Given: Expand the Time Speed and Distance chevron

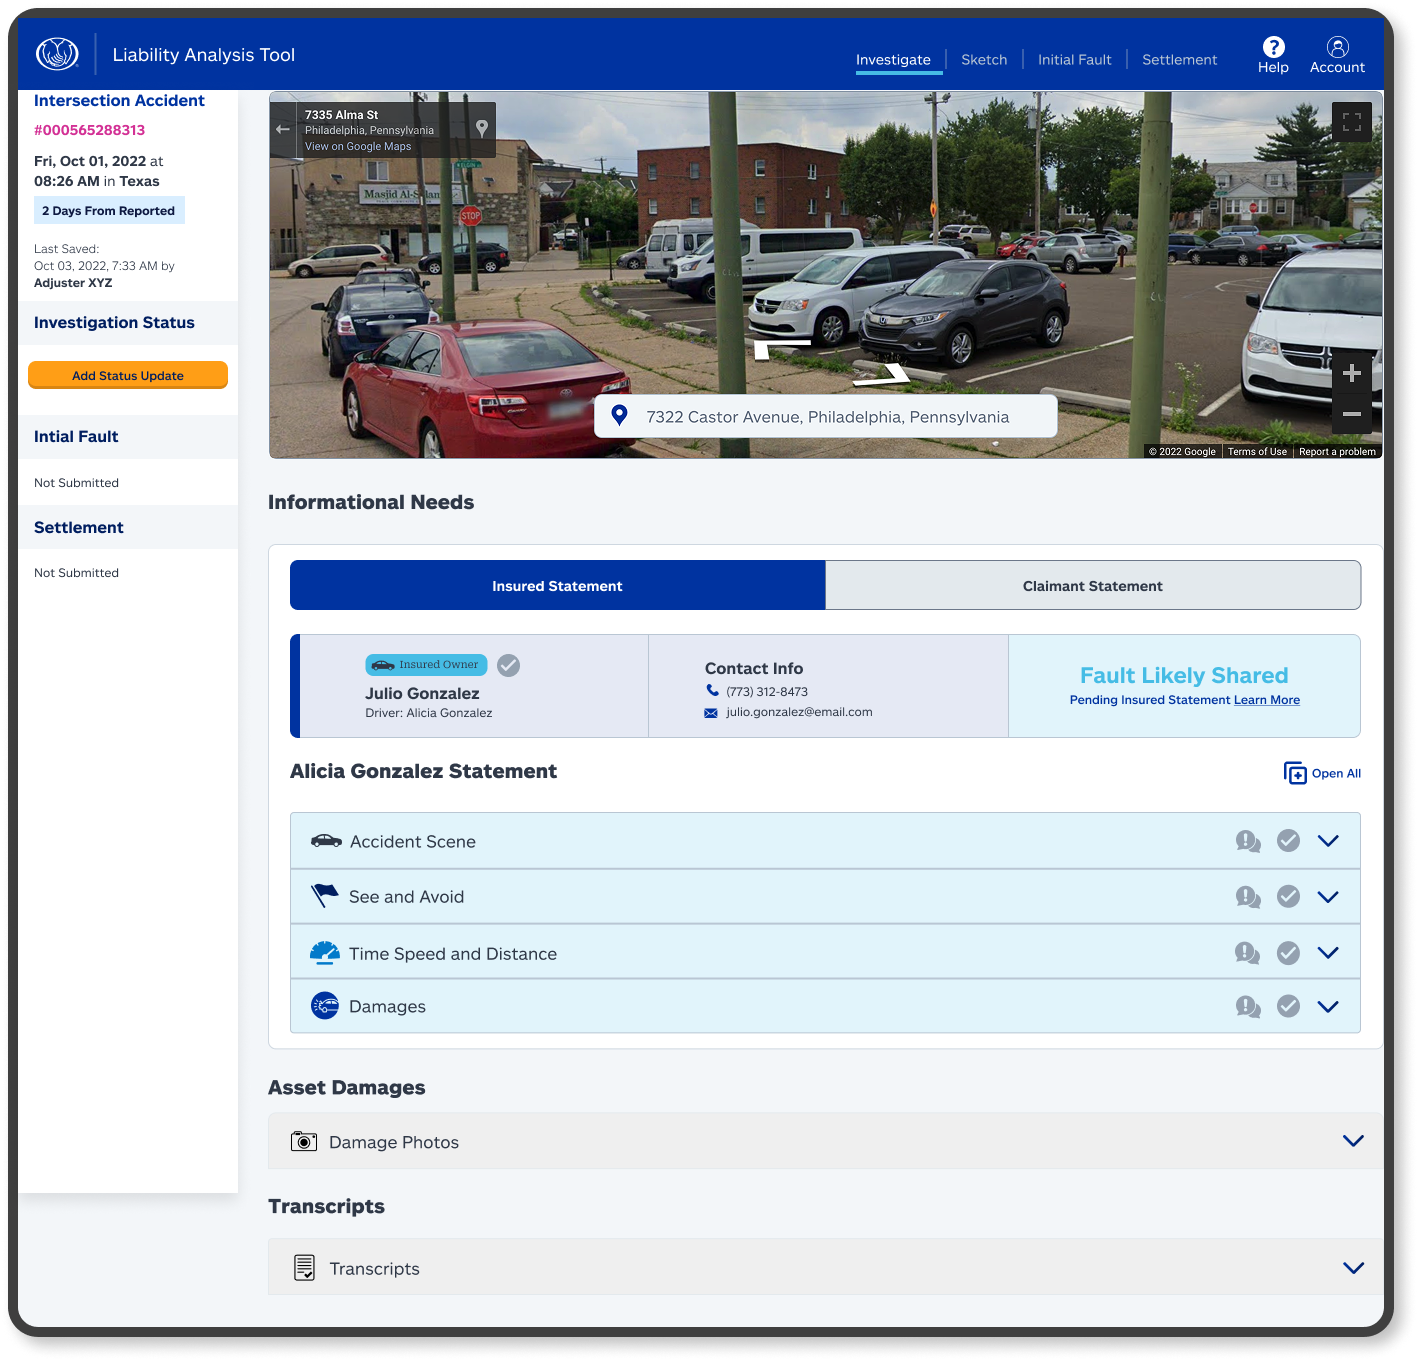Looking at the screenshot, I should 1328,953.
